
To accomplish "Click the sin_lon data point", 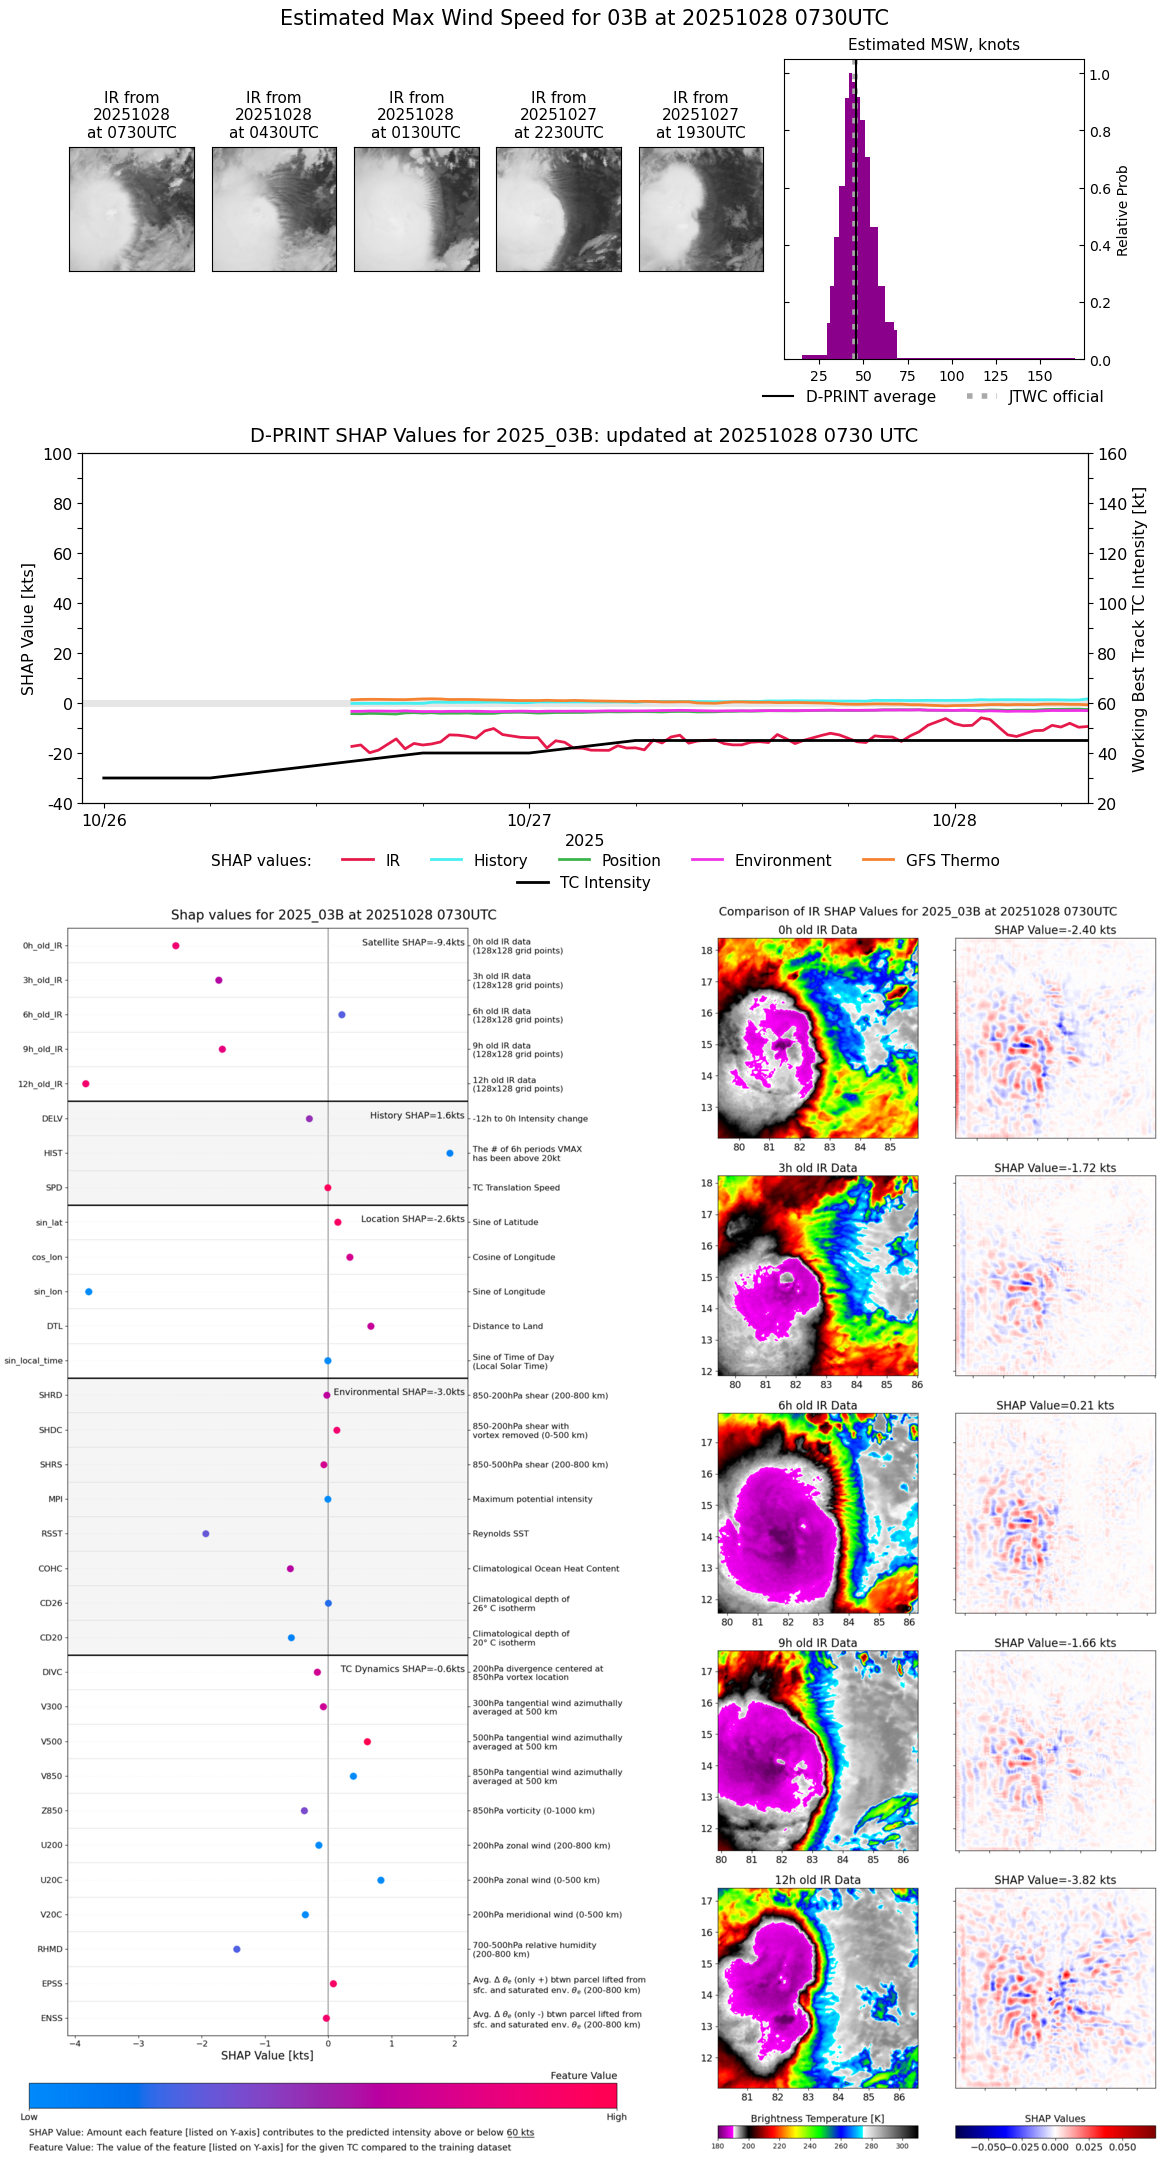I will [x=89, y=1291].
